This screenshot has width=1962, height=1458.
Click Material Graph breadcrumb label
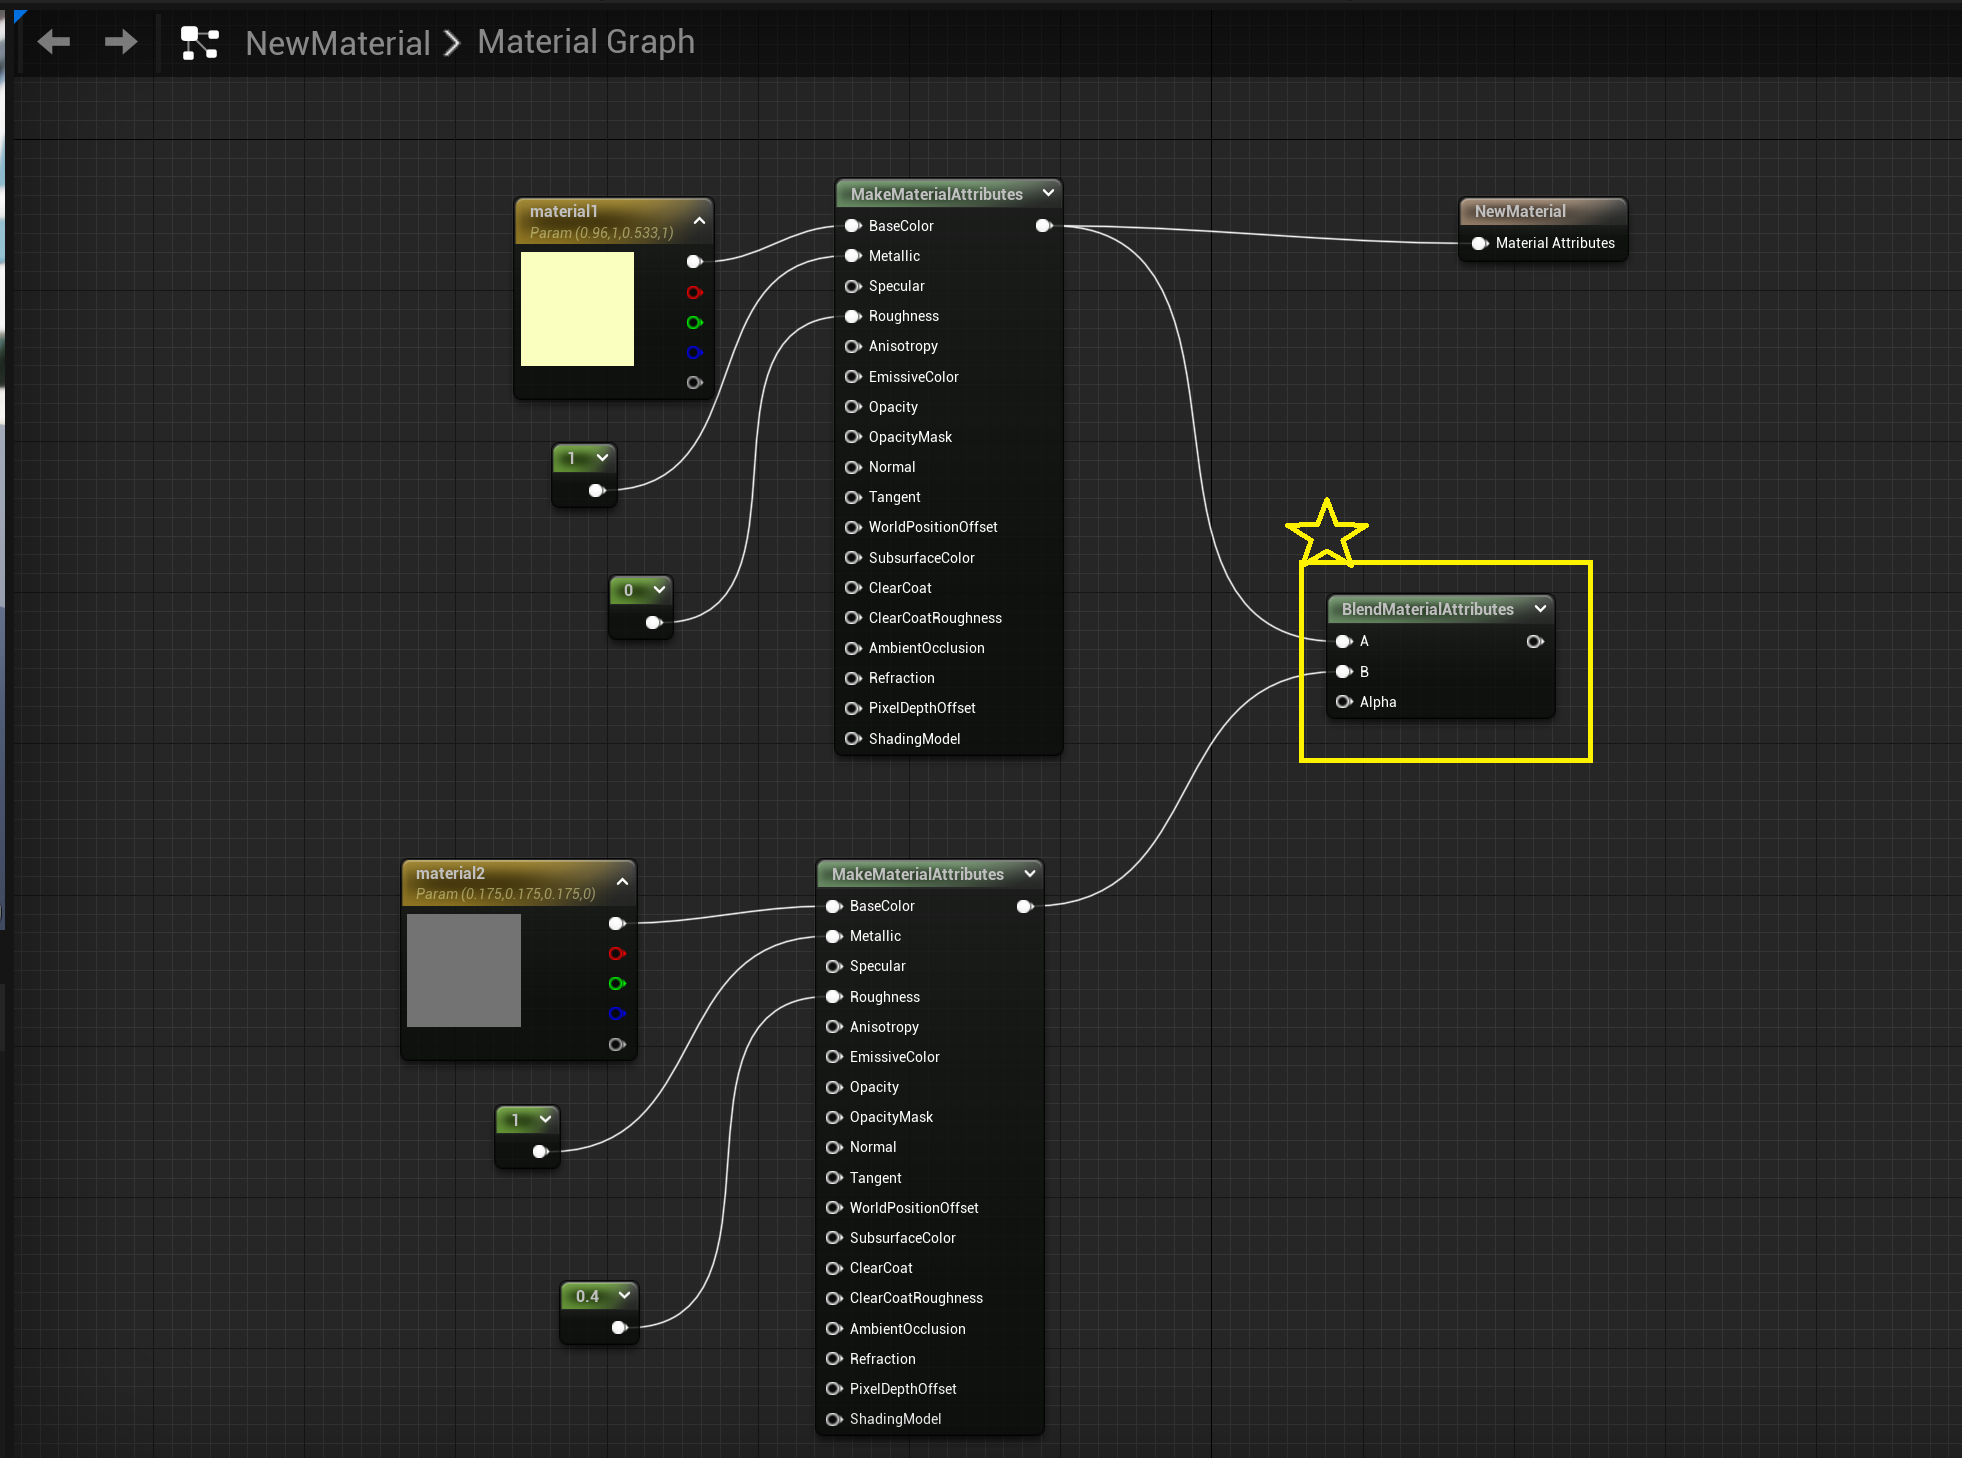[586, 42]
